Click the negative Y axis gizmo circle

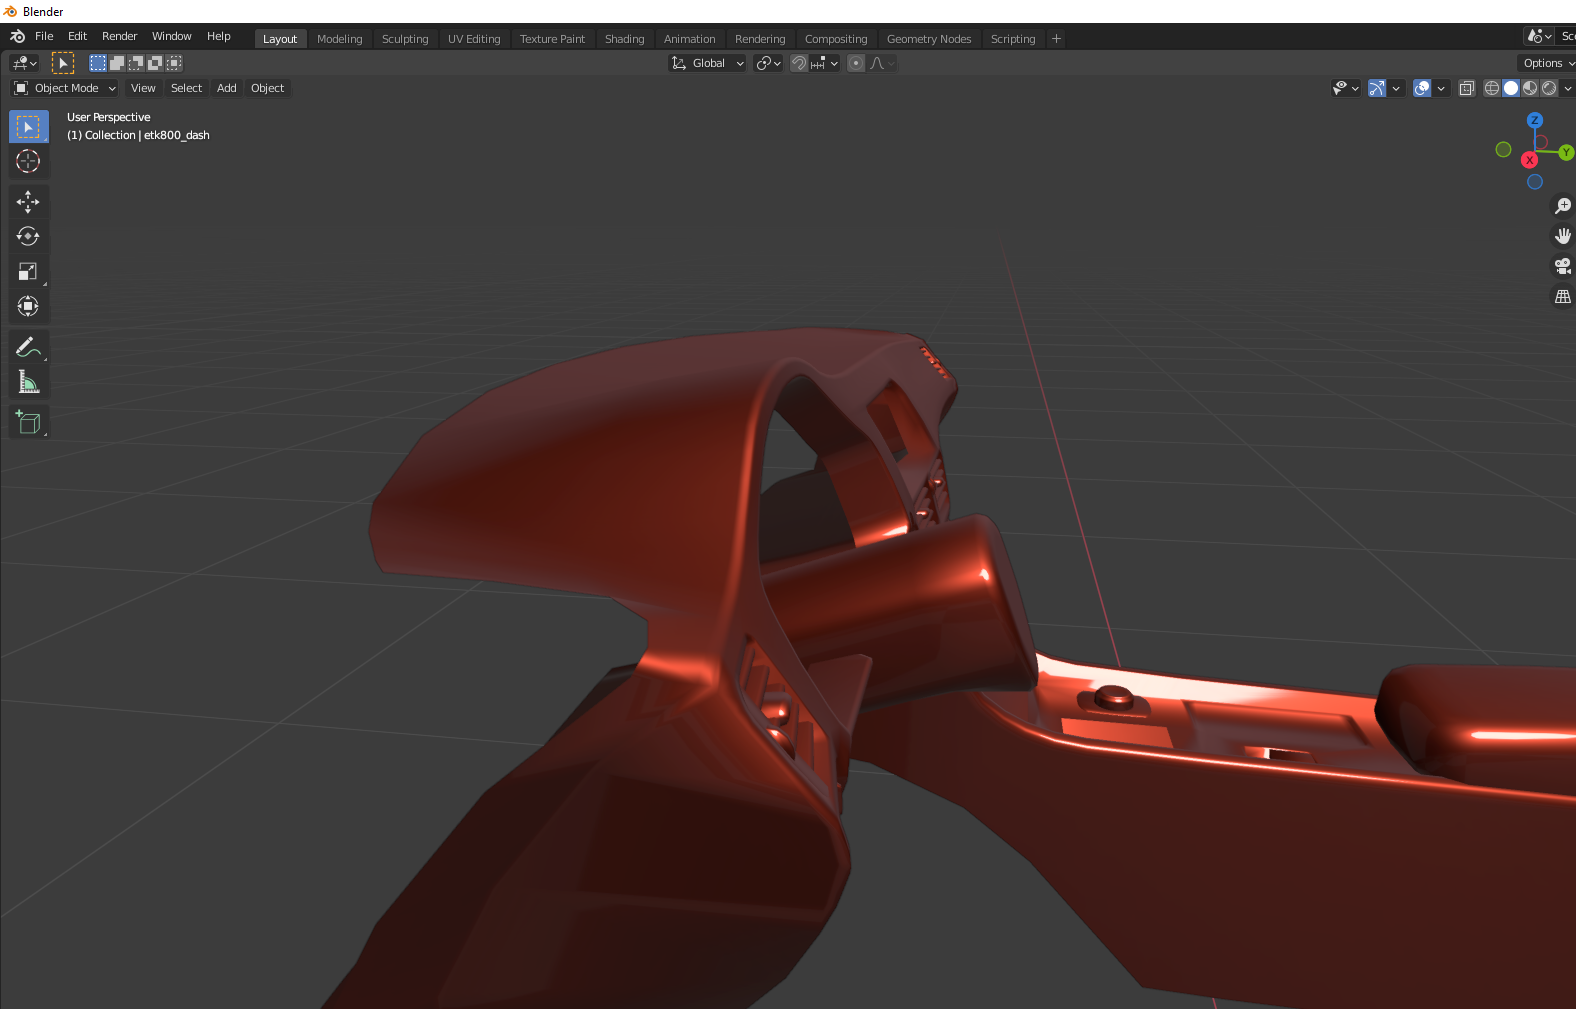1503,149
